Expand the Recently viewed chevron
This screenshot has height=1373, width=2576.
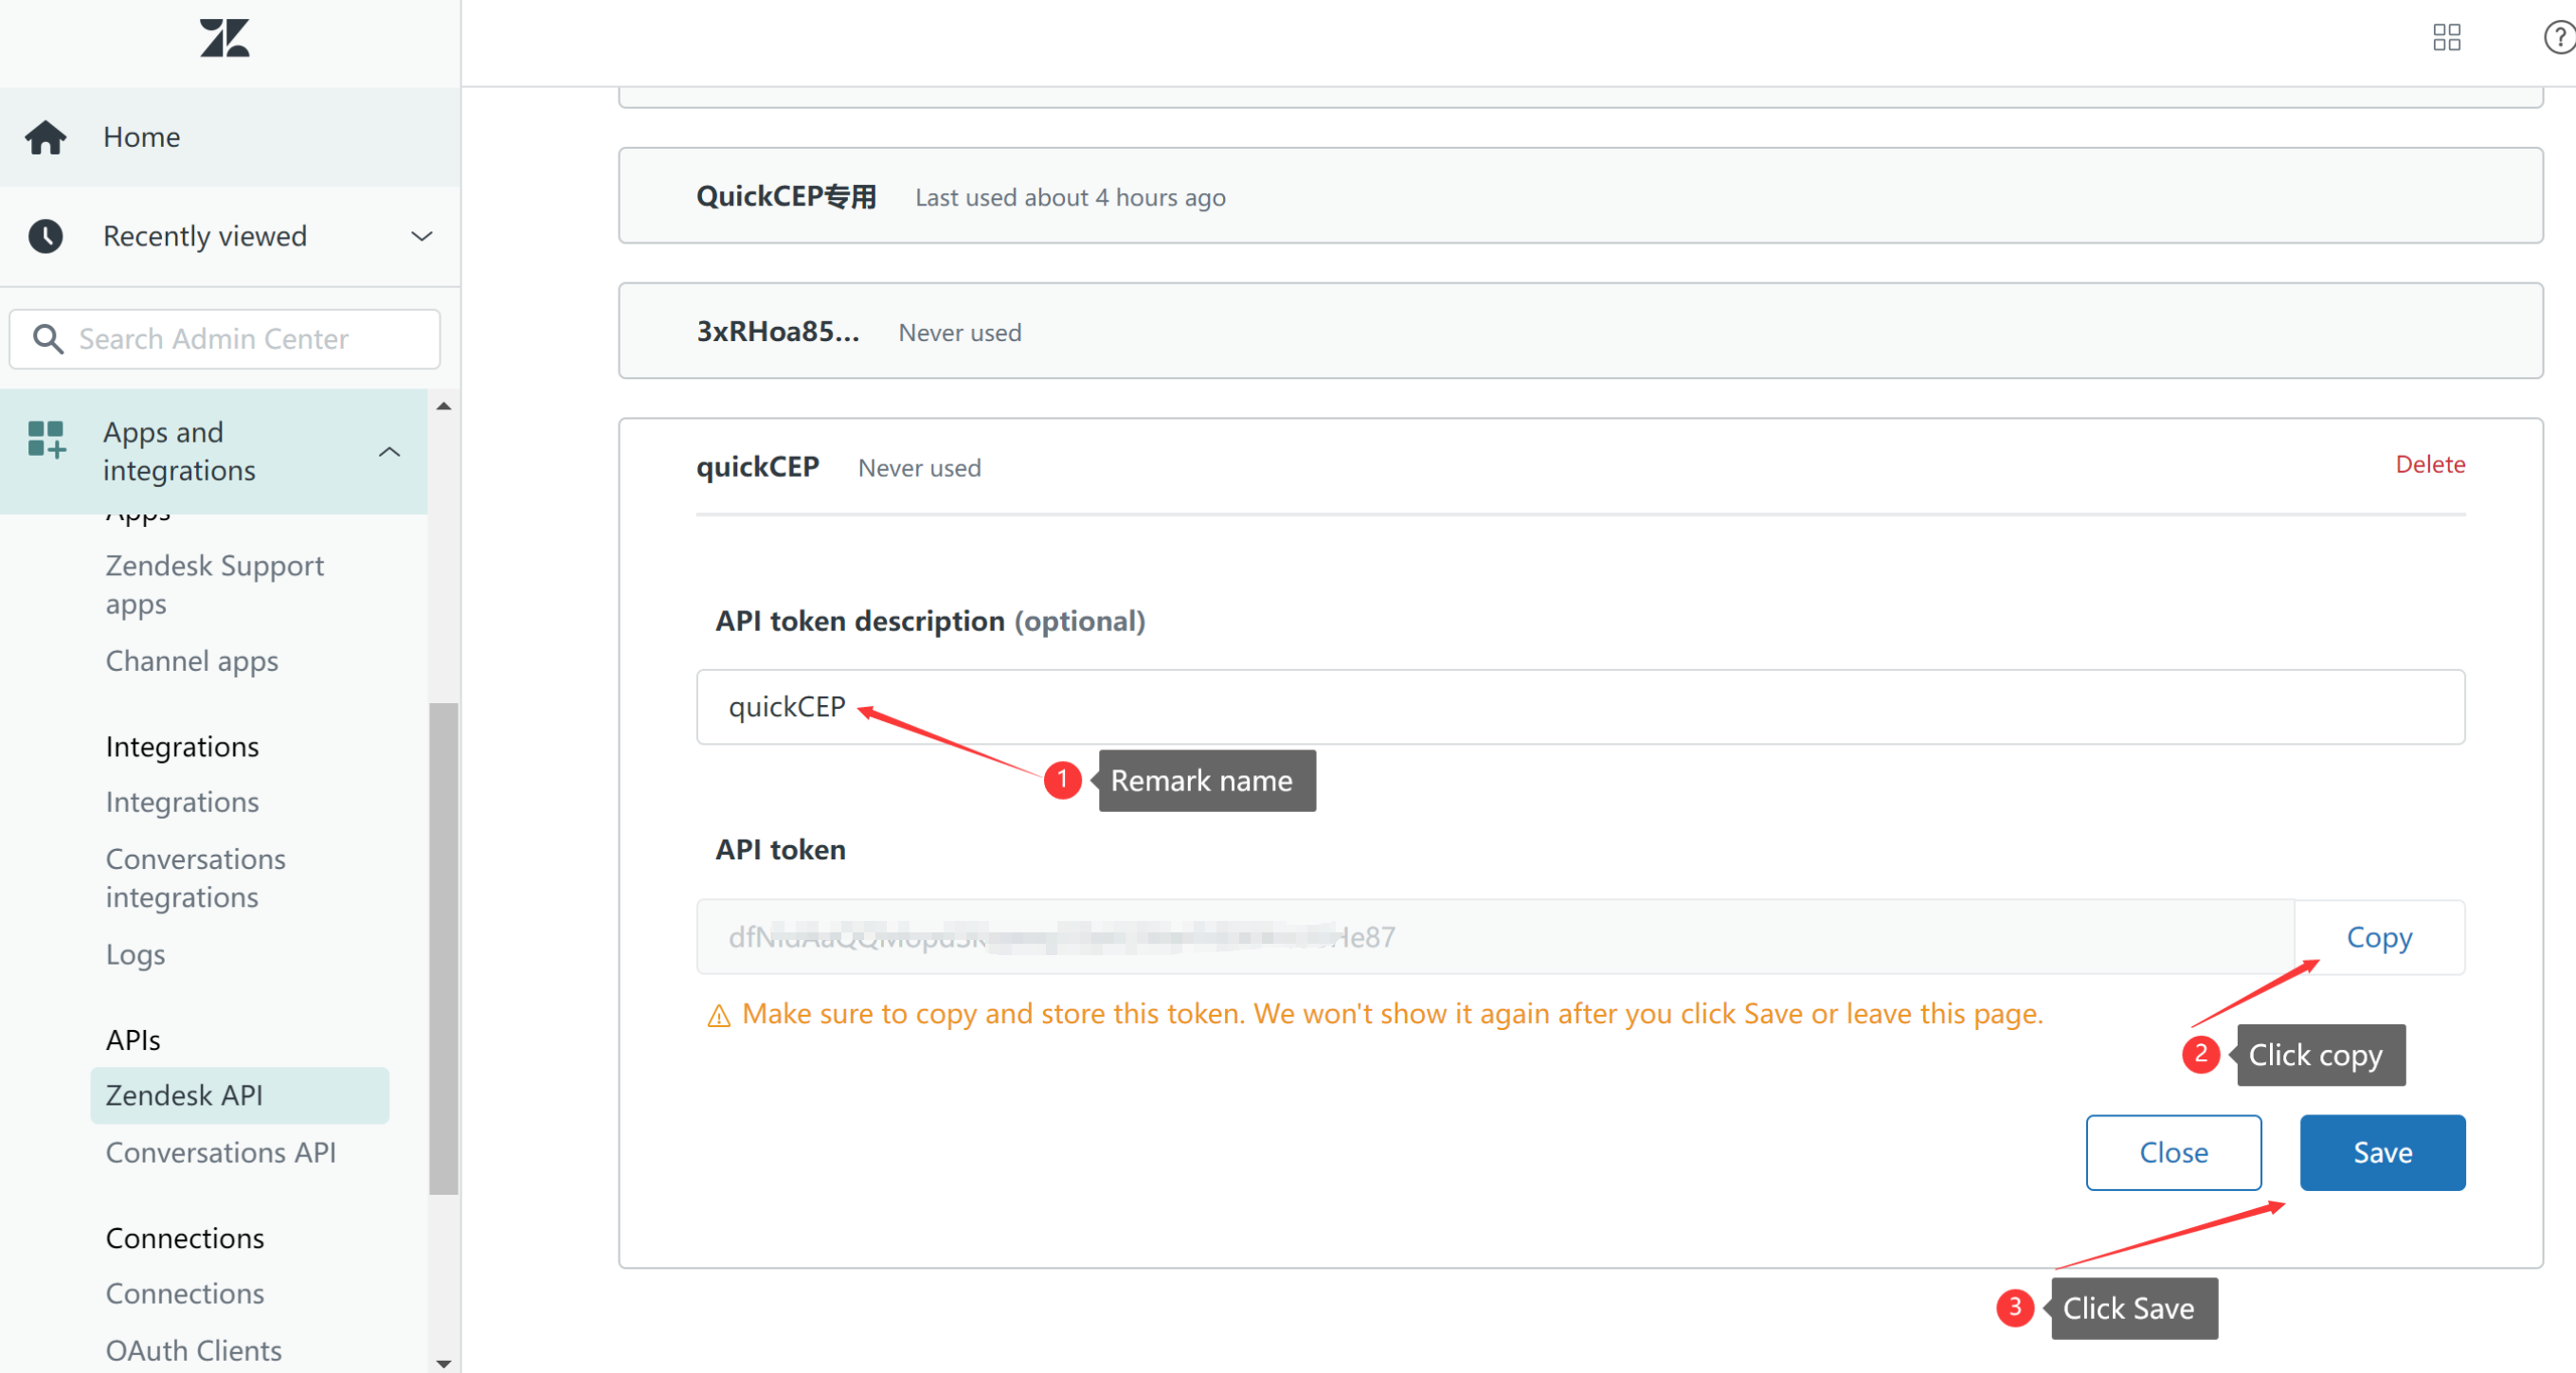coord(422,237)
